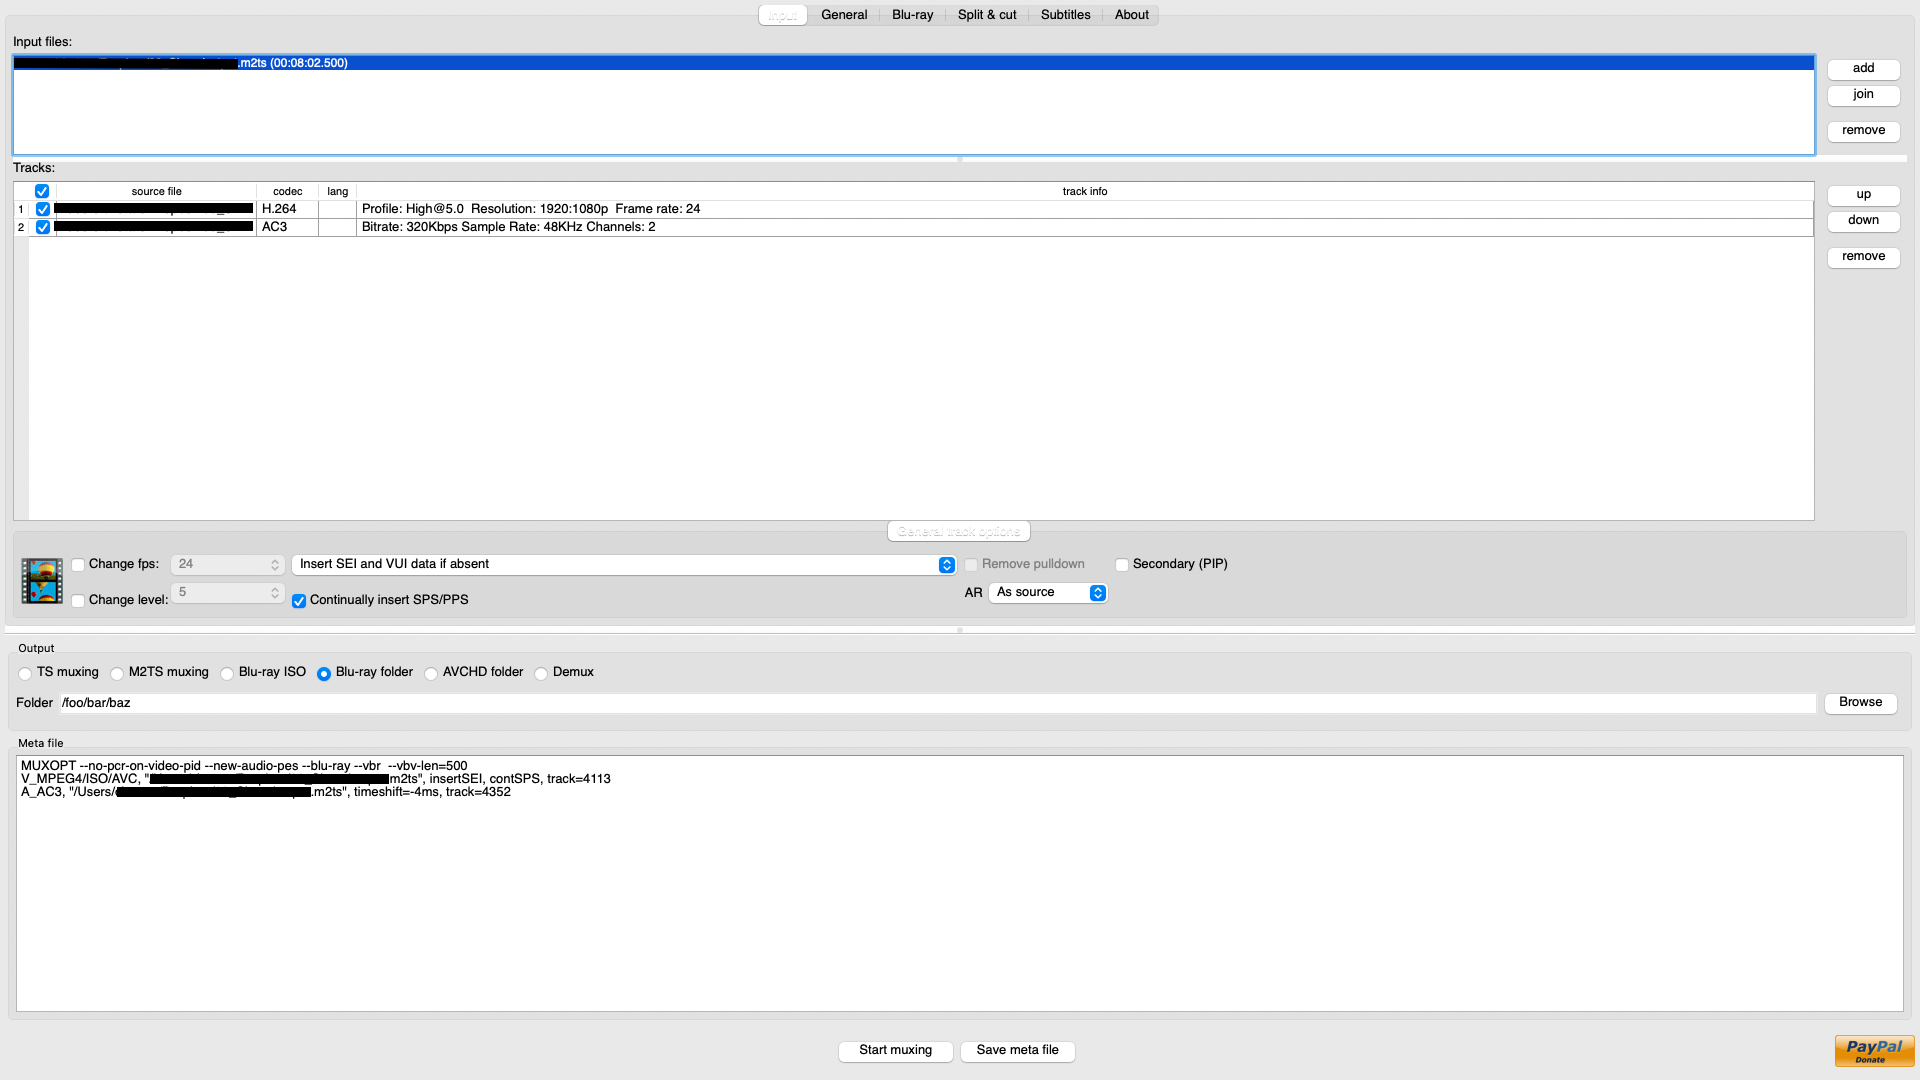Toggle the select-all tracks header checkbox

tap(42, 191)
